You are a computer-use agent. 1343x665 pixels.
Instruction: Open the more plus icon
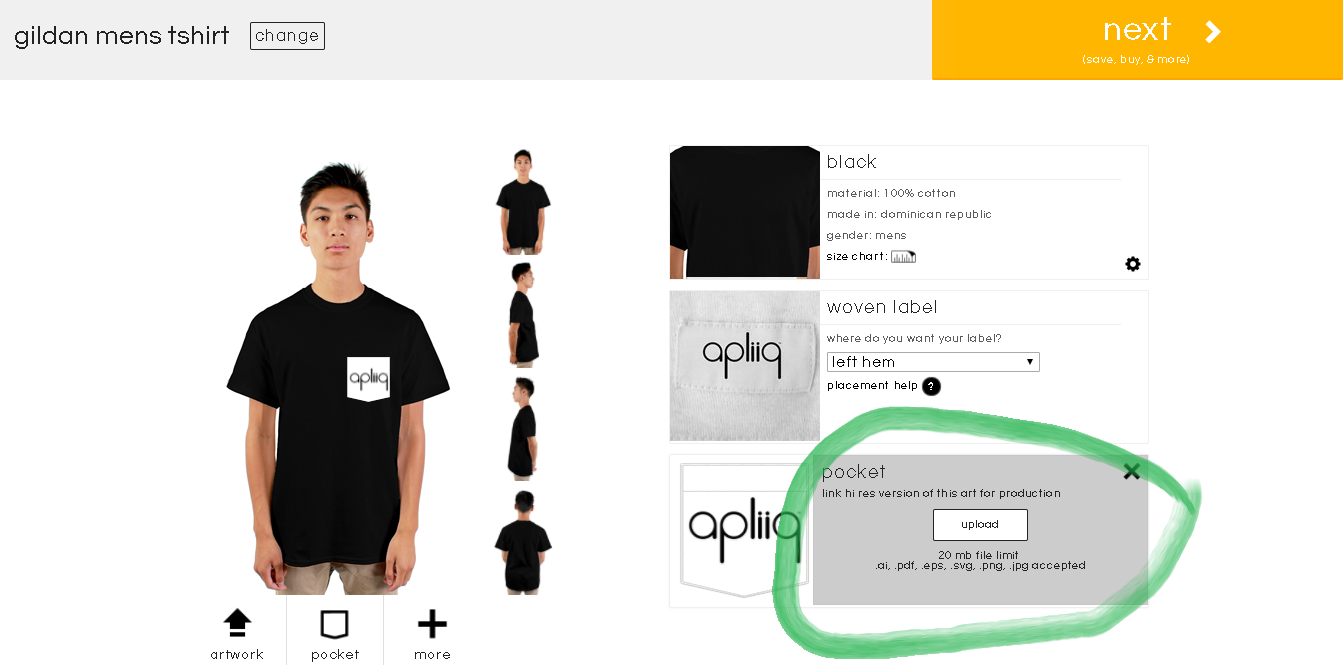click(432, 625)
